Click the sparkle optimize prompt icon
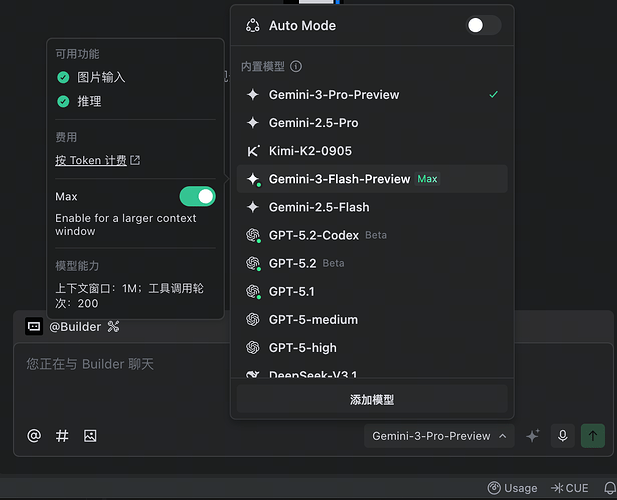The height and width of the screenshot is (500, 617). click(533, 436)
